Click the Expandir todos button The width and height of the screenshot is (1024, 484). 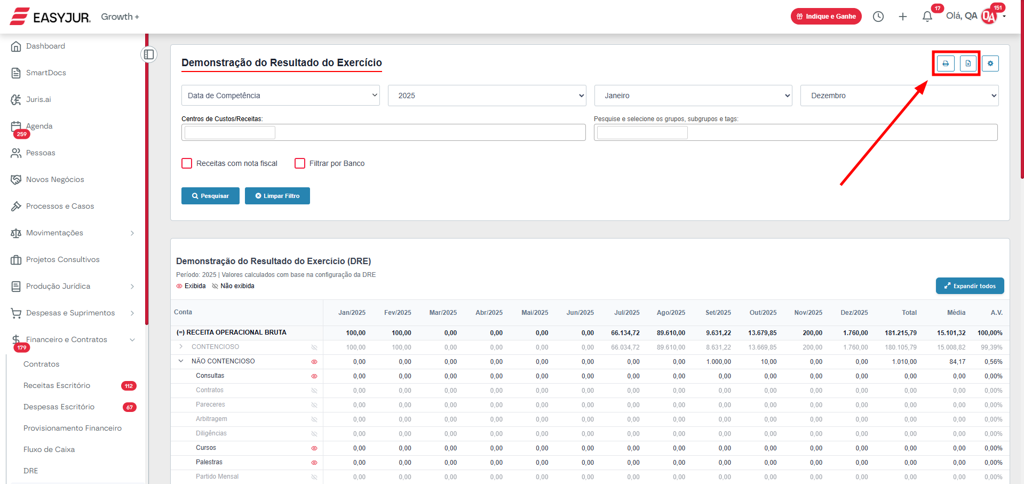(969, 286)
